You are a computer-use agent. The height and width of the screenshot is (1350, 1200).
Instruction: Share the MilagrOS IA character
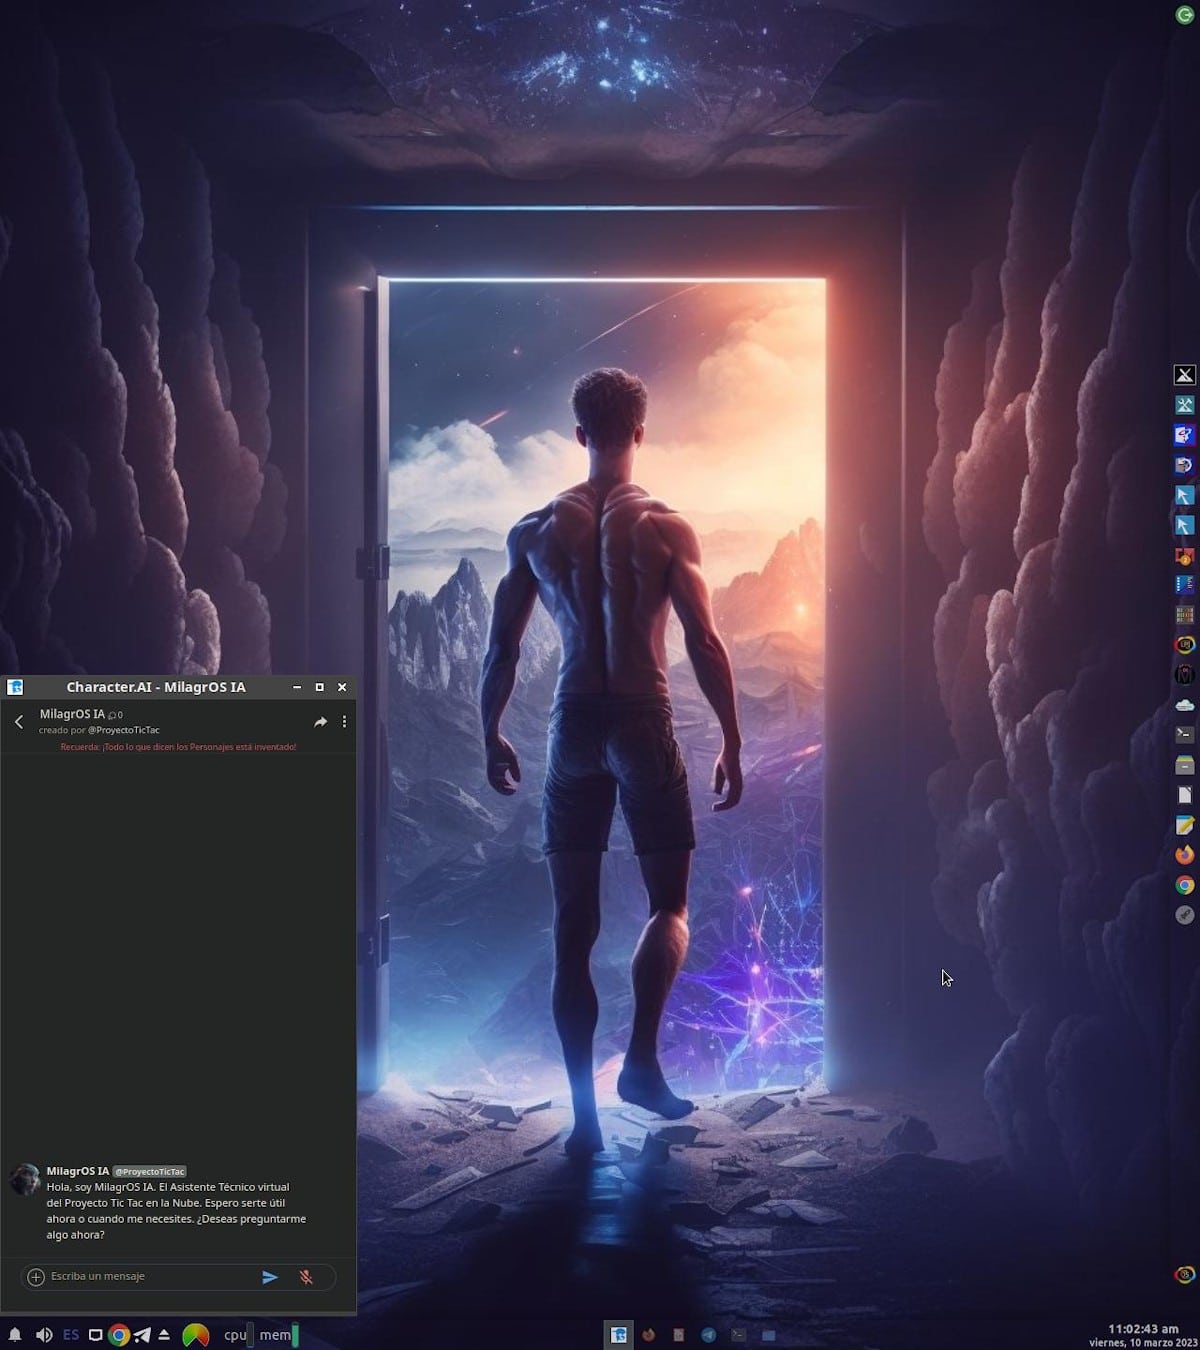click(x=320, y=722)
